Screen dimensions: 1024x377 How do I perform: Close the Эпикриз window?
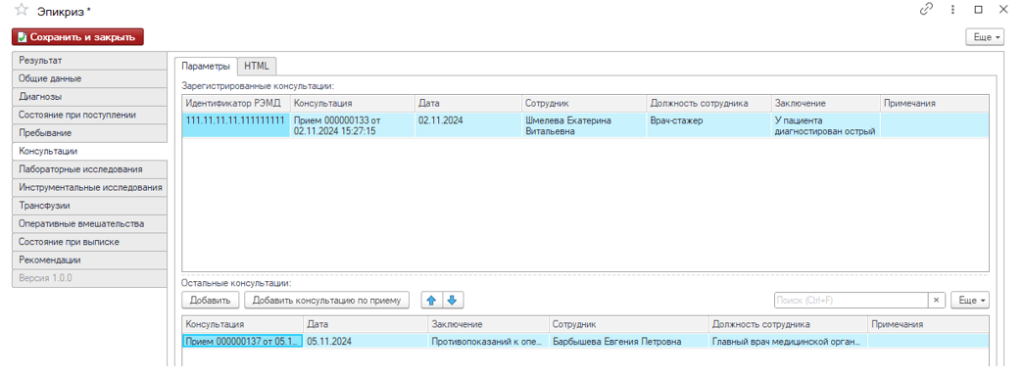(1003, 10)
